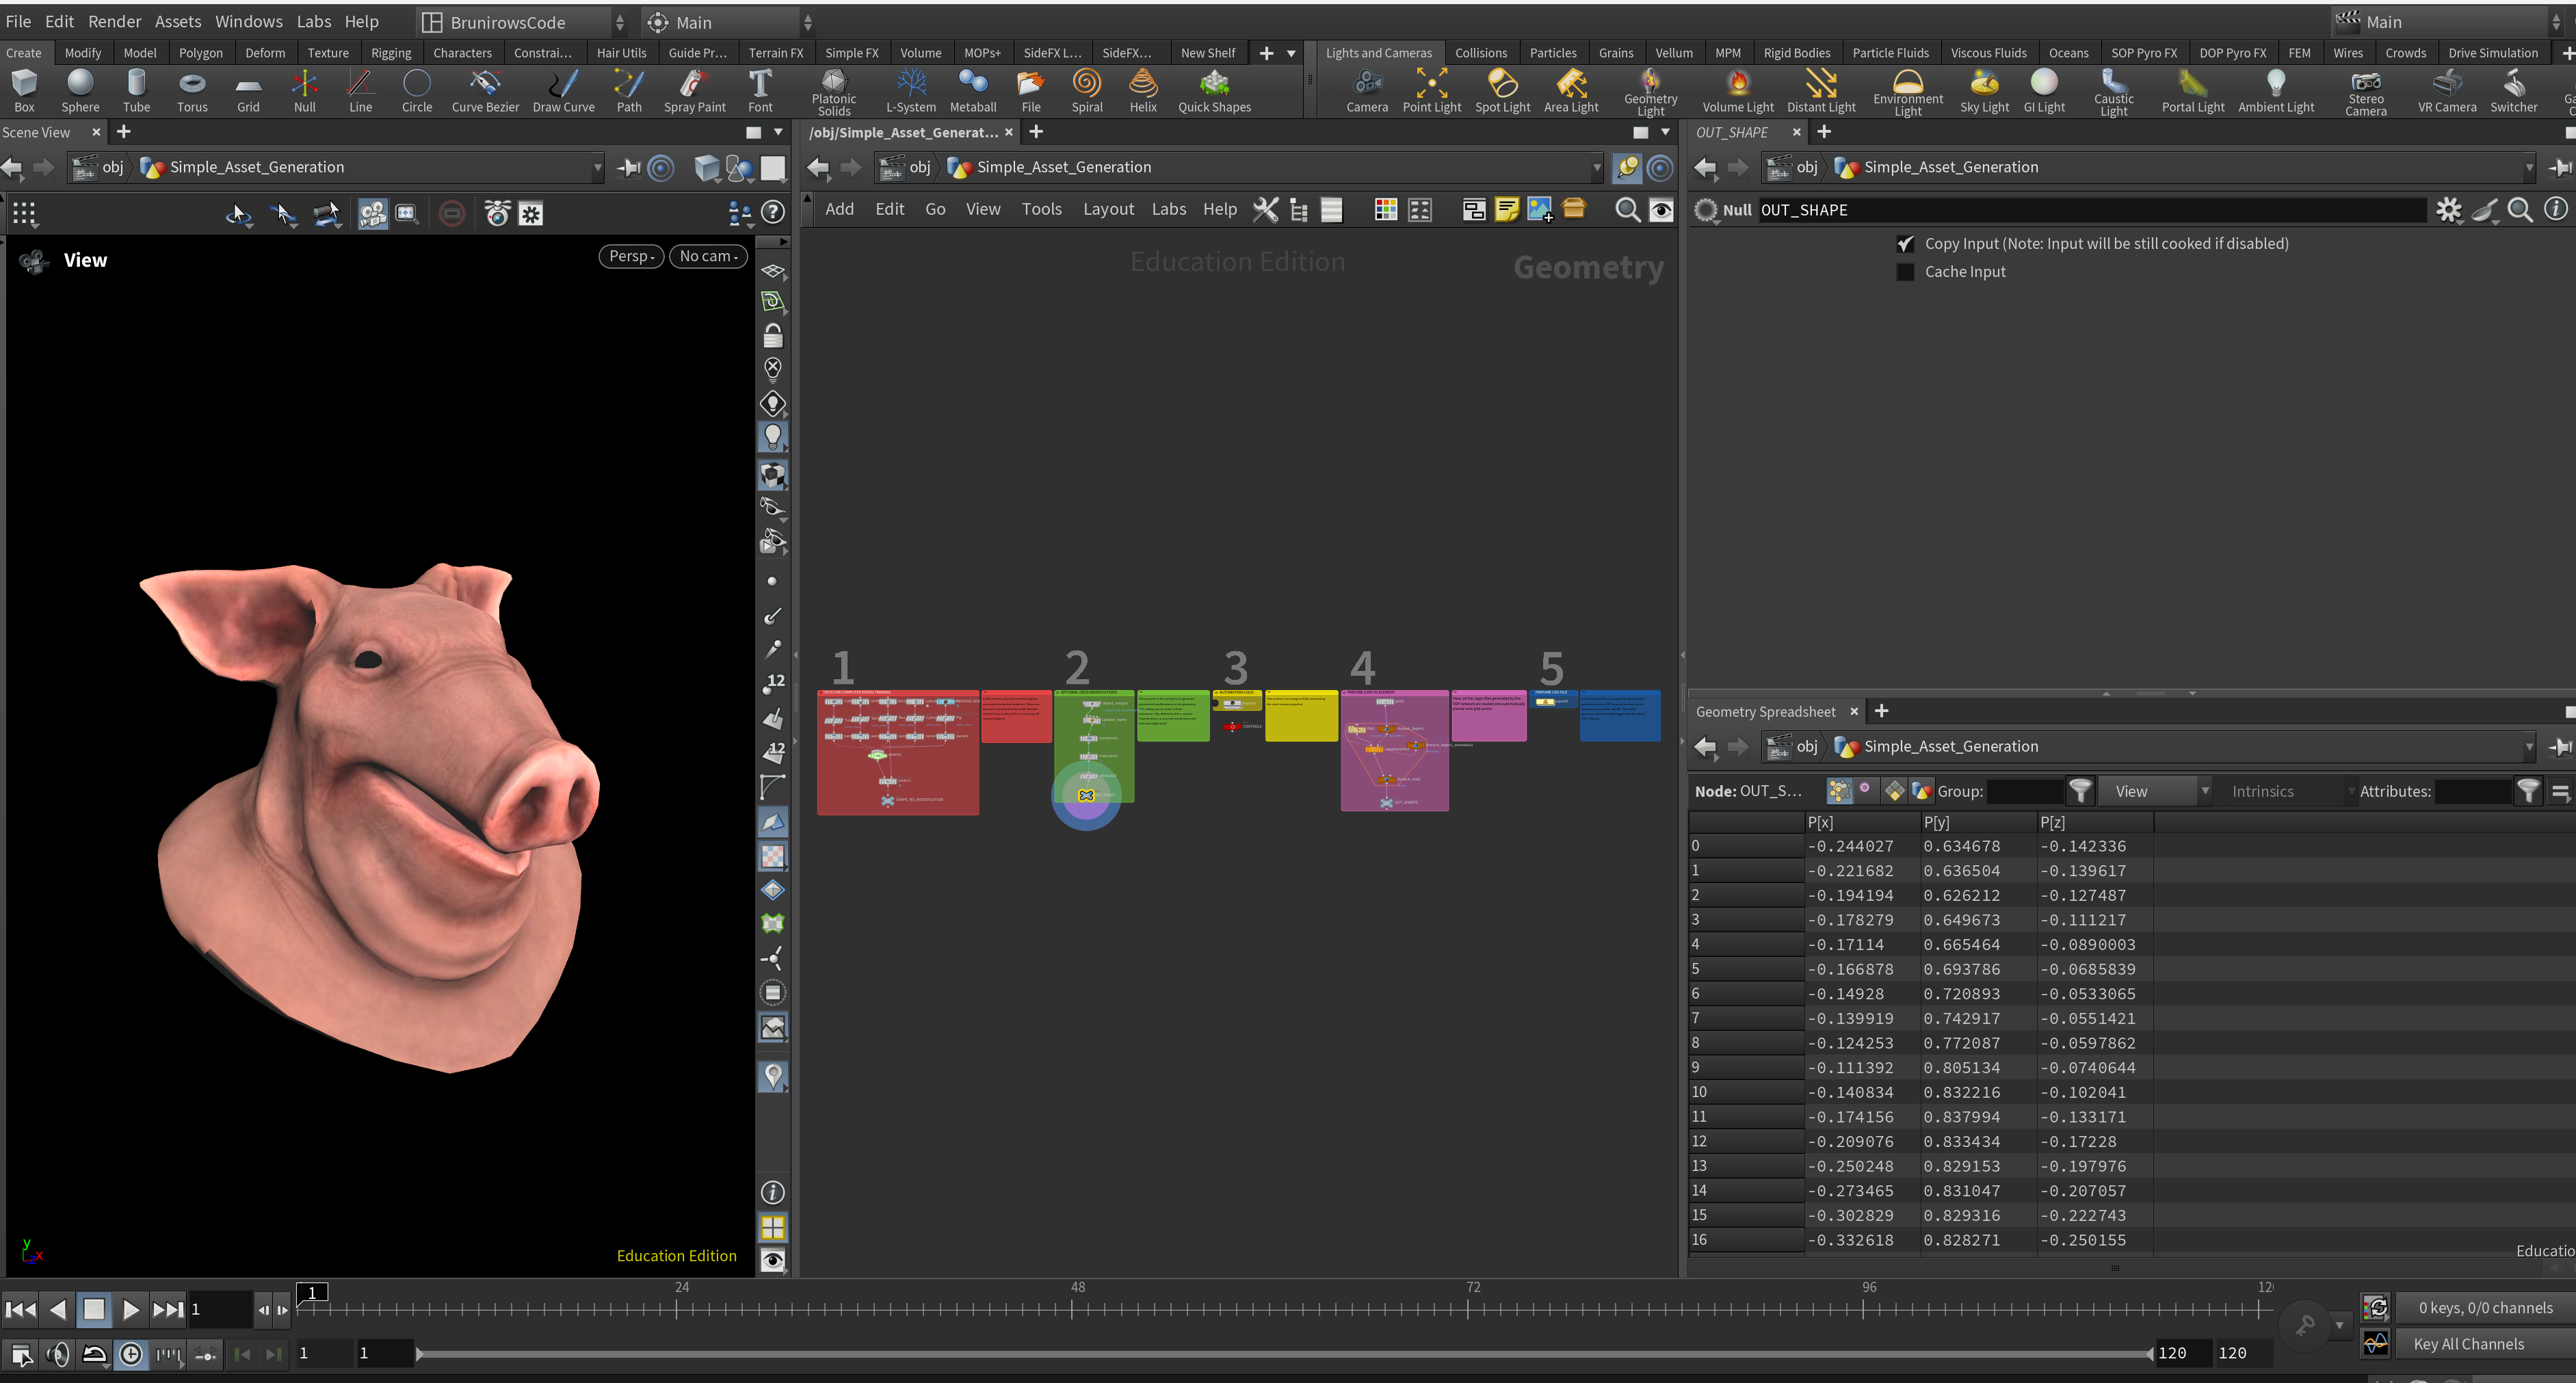Add a Metaball from the shelf
The width and height of the screenshot is (2576, 1383).
(973, 91)
